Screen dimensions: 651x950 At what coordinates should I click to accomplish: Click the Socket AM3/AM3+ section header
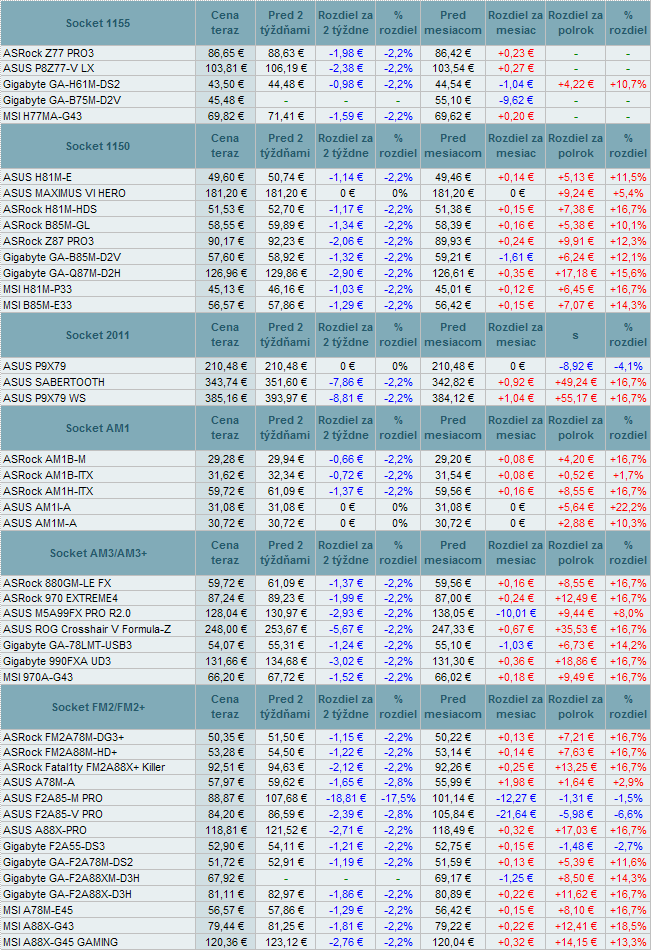tap(98, 553)
